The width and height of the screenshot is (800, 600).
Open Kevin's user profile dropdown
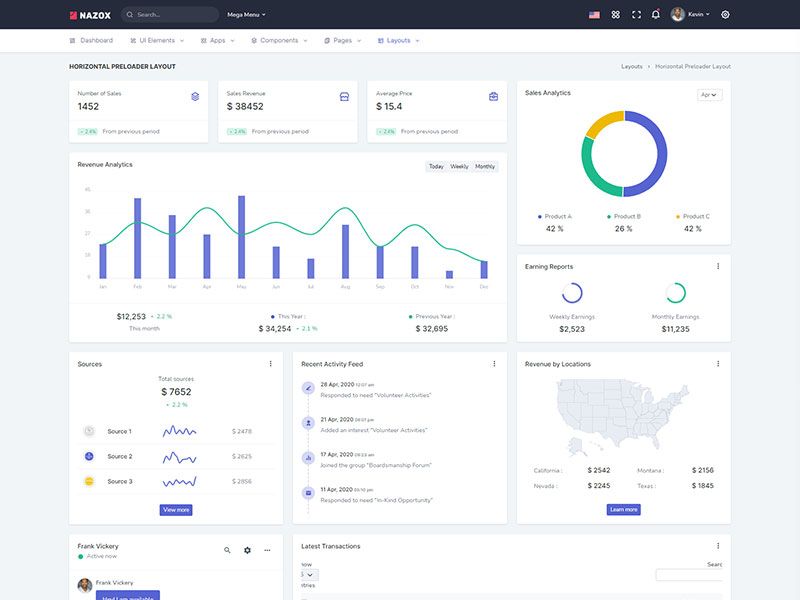point(691,15)
